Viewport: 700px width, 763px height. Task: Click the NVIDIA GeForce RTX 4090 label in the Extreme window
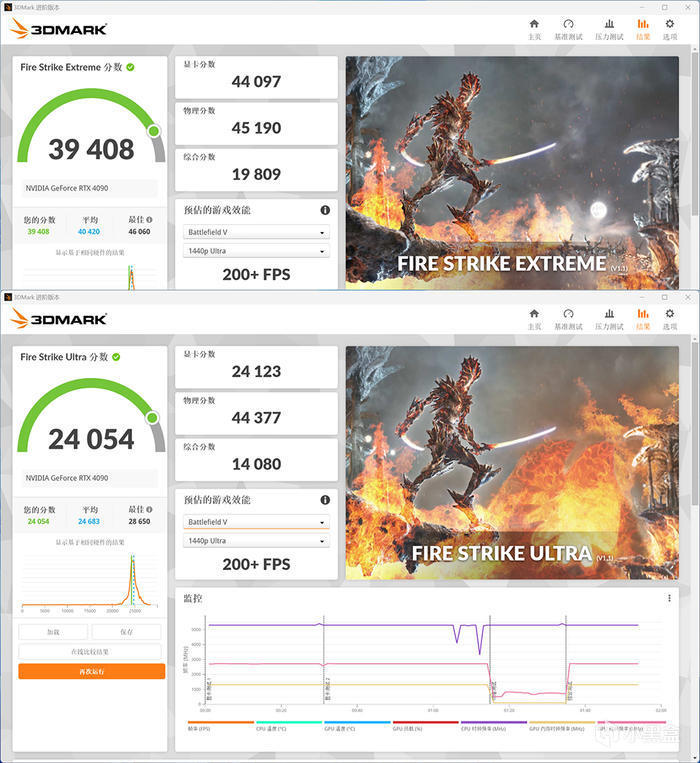(67, 188)
